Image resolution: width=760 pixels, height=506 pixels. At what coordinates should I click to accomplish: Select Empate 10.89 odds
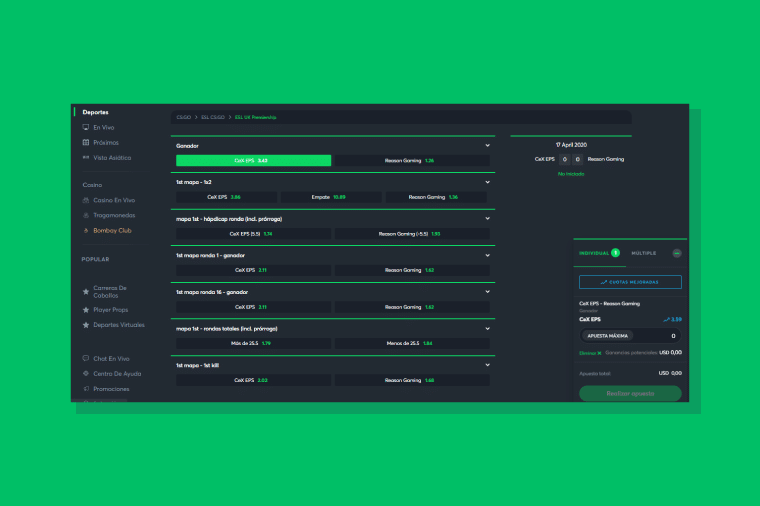pyautogui.click(x=331, y=197)
